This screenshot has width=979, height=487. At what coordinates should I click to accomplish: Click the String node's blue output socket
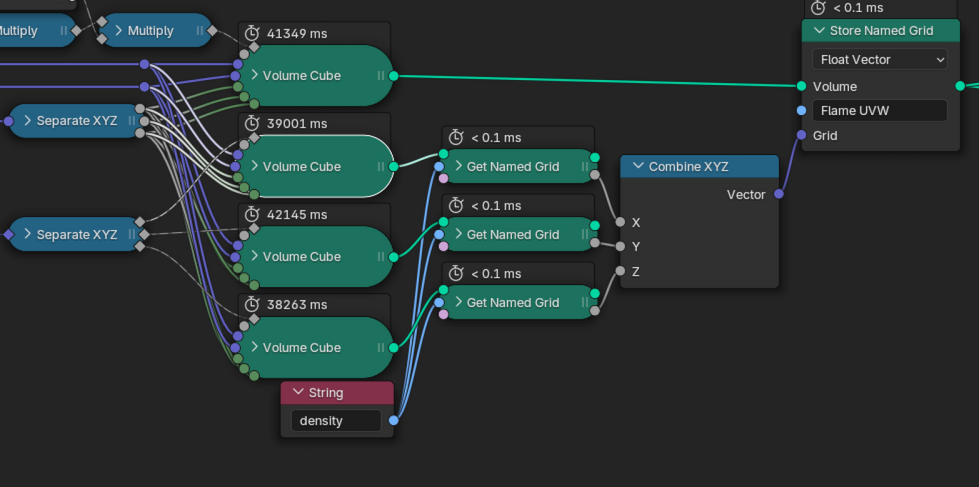pos(394,420)
